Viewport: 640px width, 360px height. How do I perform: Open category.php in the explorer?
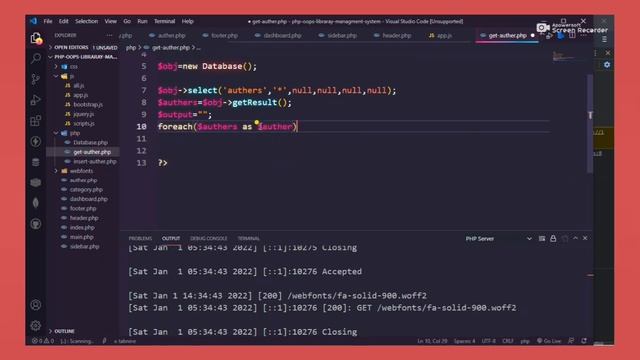pos(86,190)
